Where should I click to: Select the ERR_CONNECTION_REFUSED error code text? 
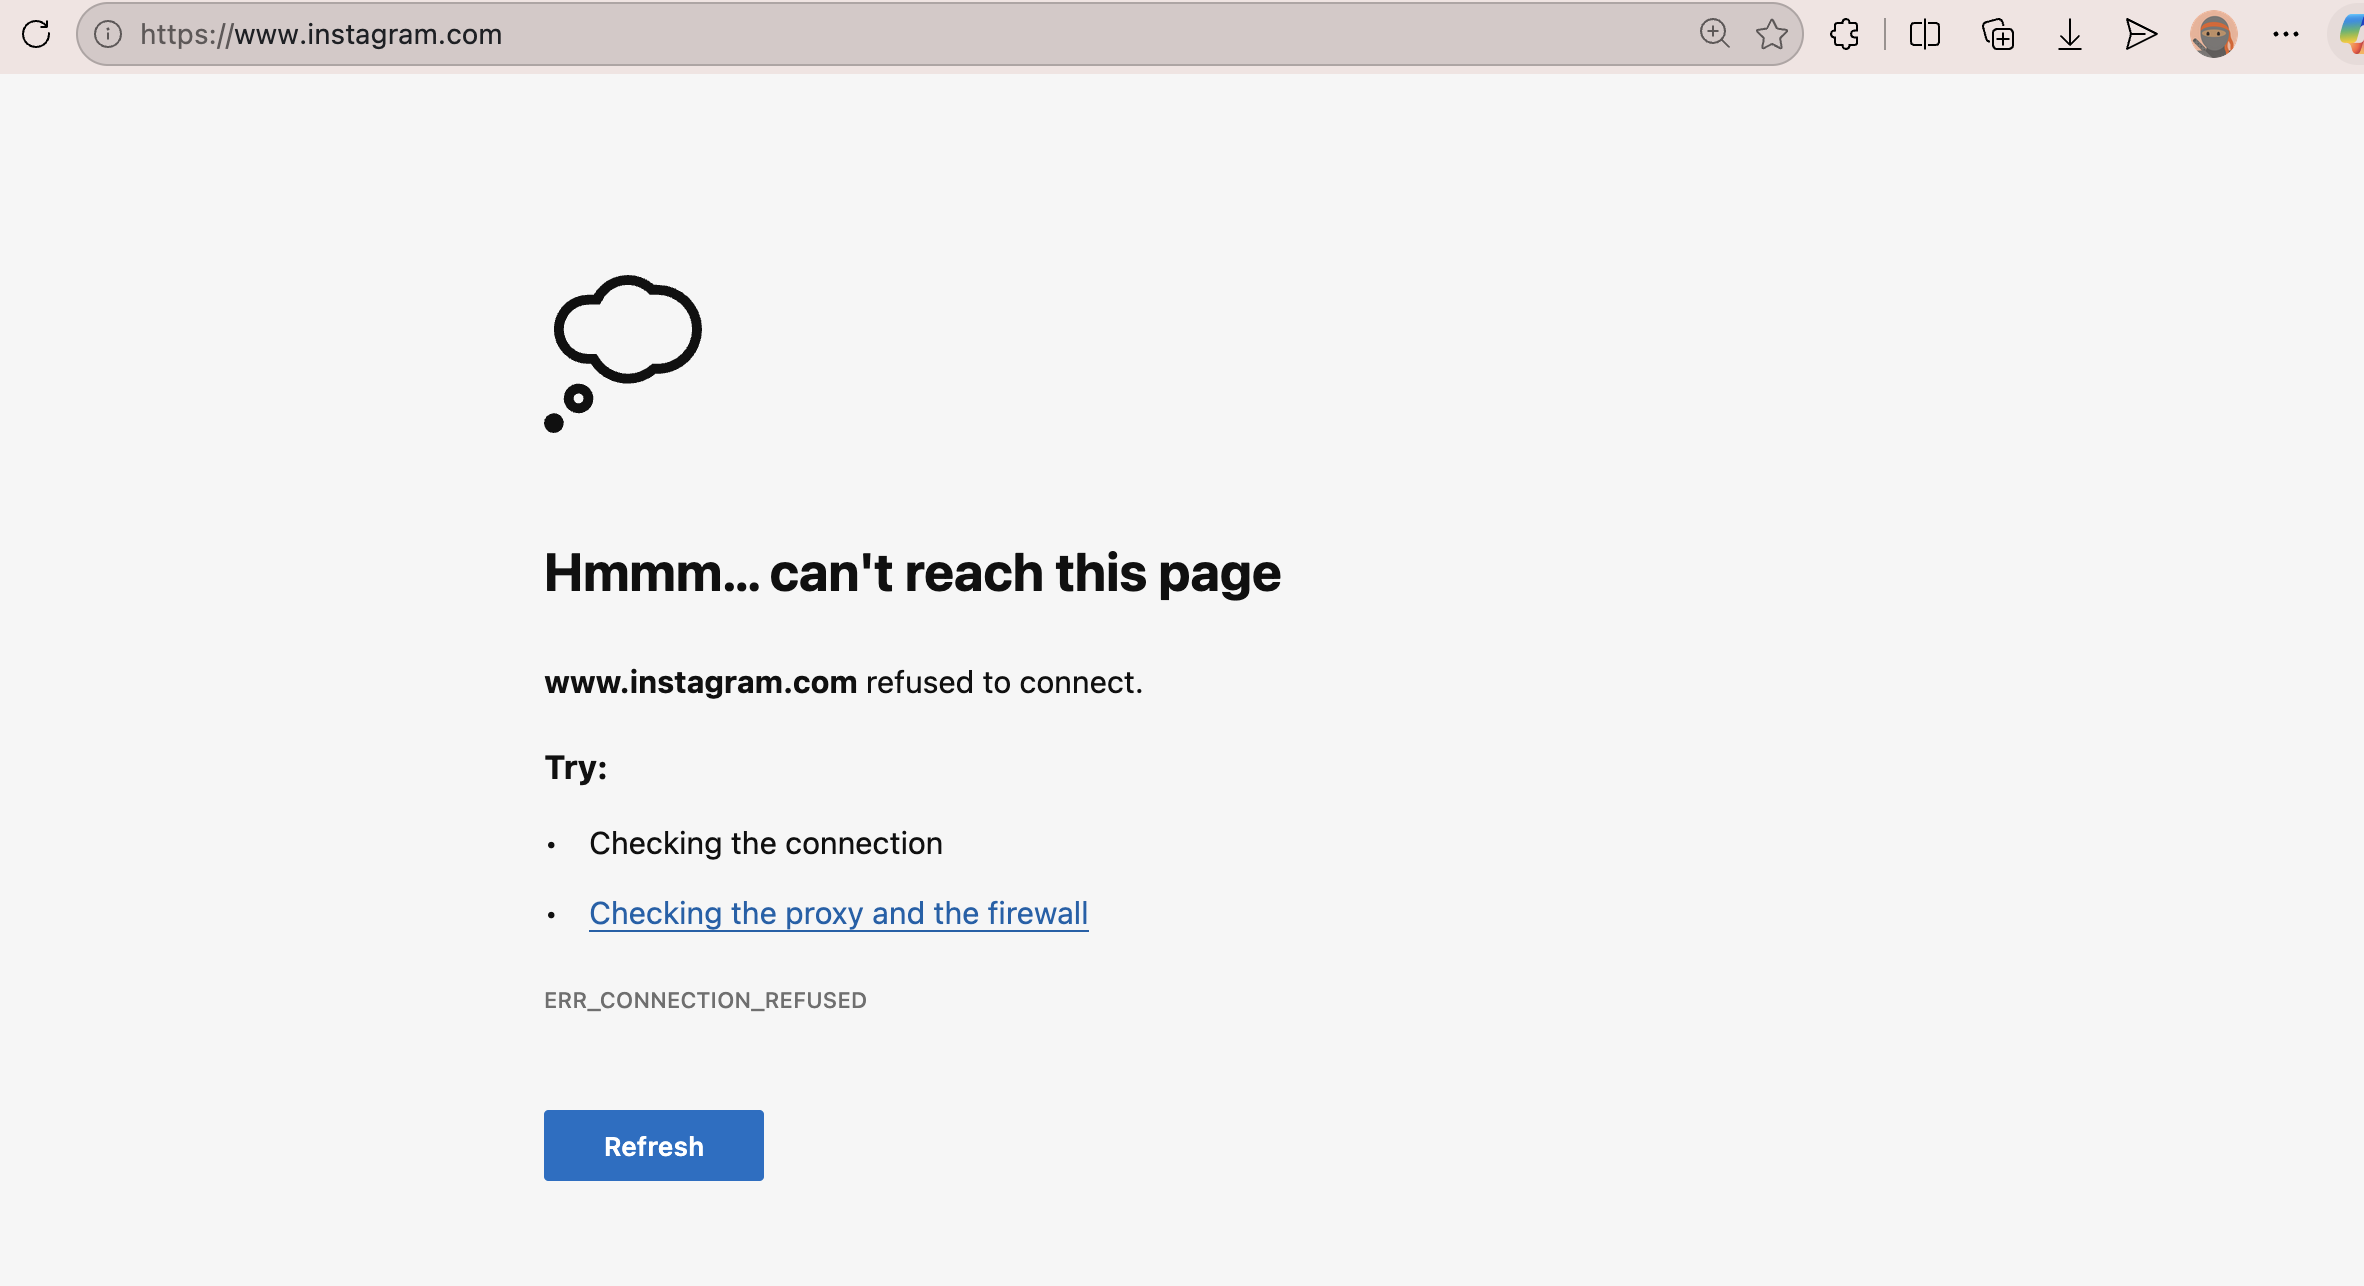click(705, 999)
